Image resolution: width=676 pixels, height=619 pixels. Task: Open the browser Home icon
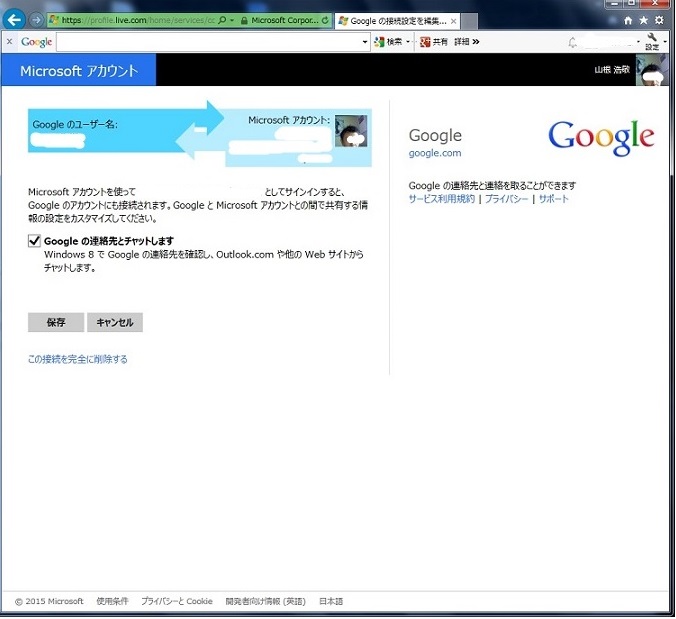click(628, 20)
